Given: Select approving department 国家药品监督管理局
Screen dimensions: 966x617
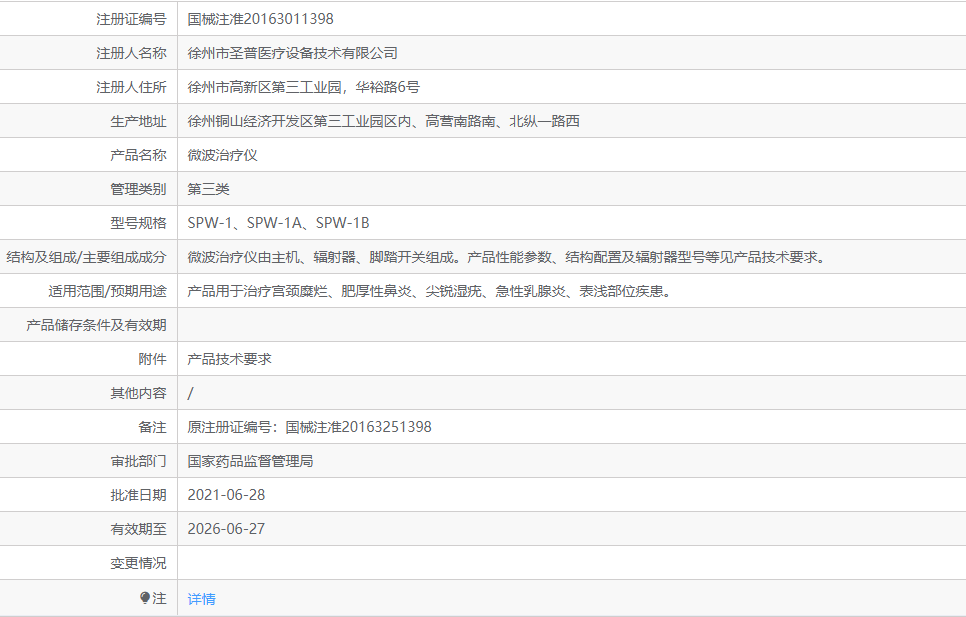Looking at the screenshot, I should click(x=250, y=461).
